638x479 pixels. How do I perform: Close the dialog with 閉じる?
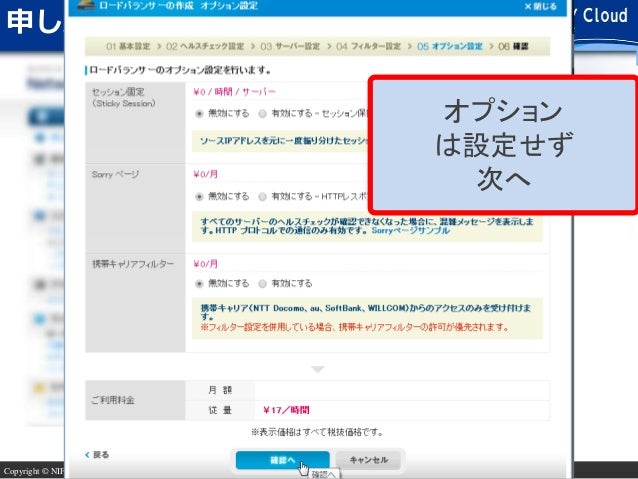[541, 6]
